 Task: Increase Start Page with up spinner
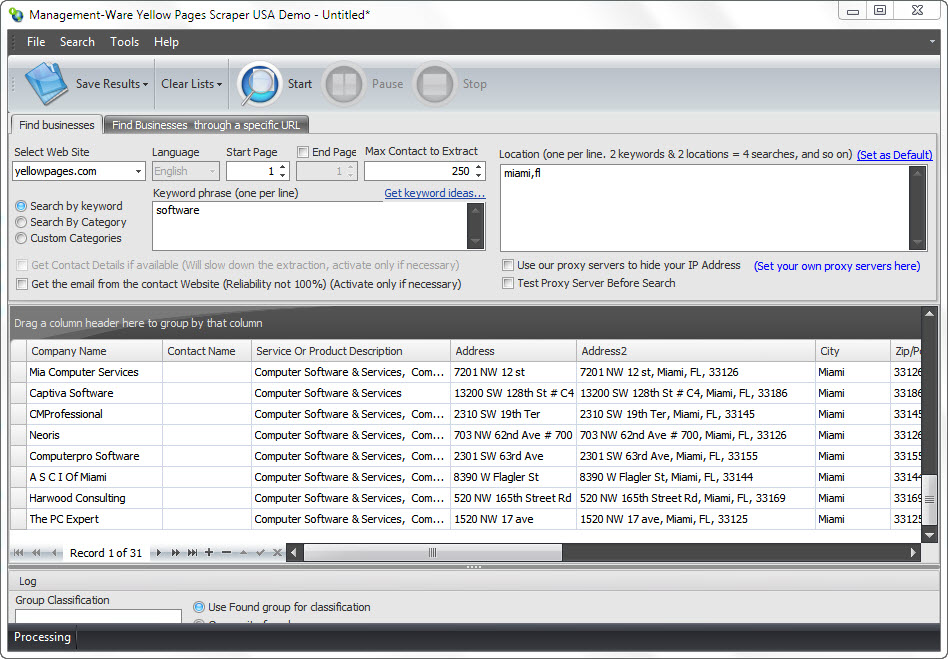coord(283,166)
